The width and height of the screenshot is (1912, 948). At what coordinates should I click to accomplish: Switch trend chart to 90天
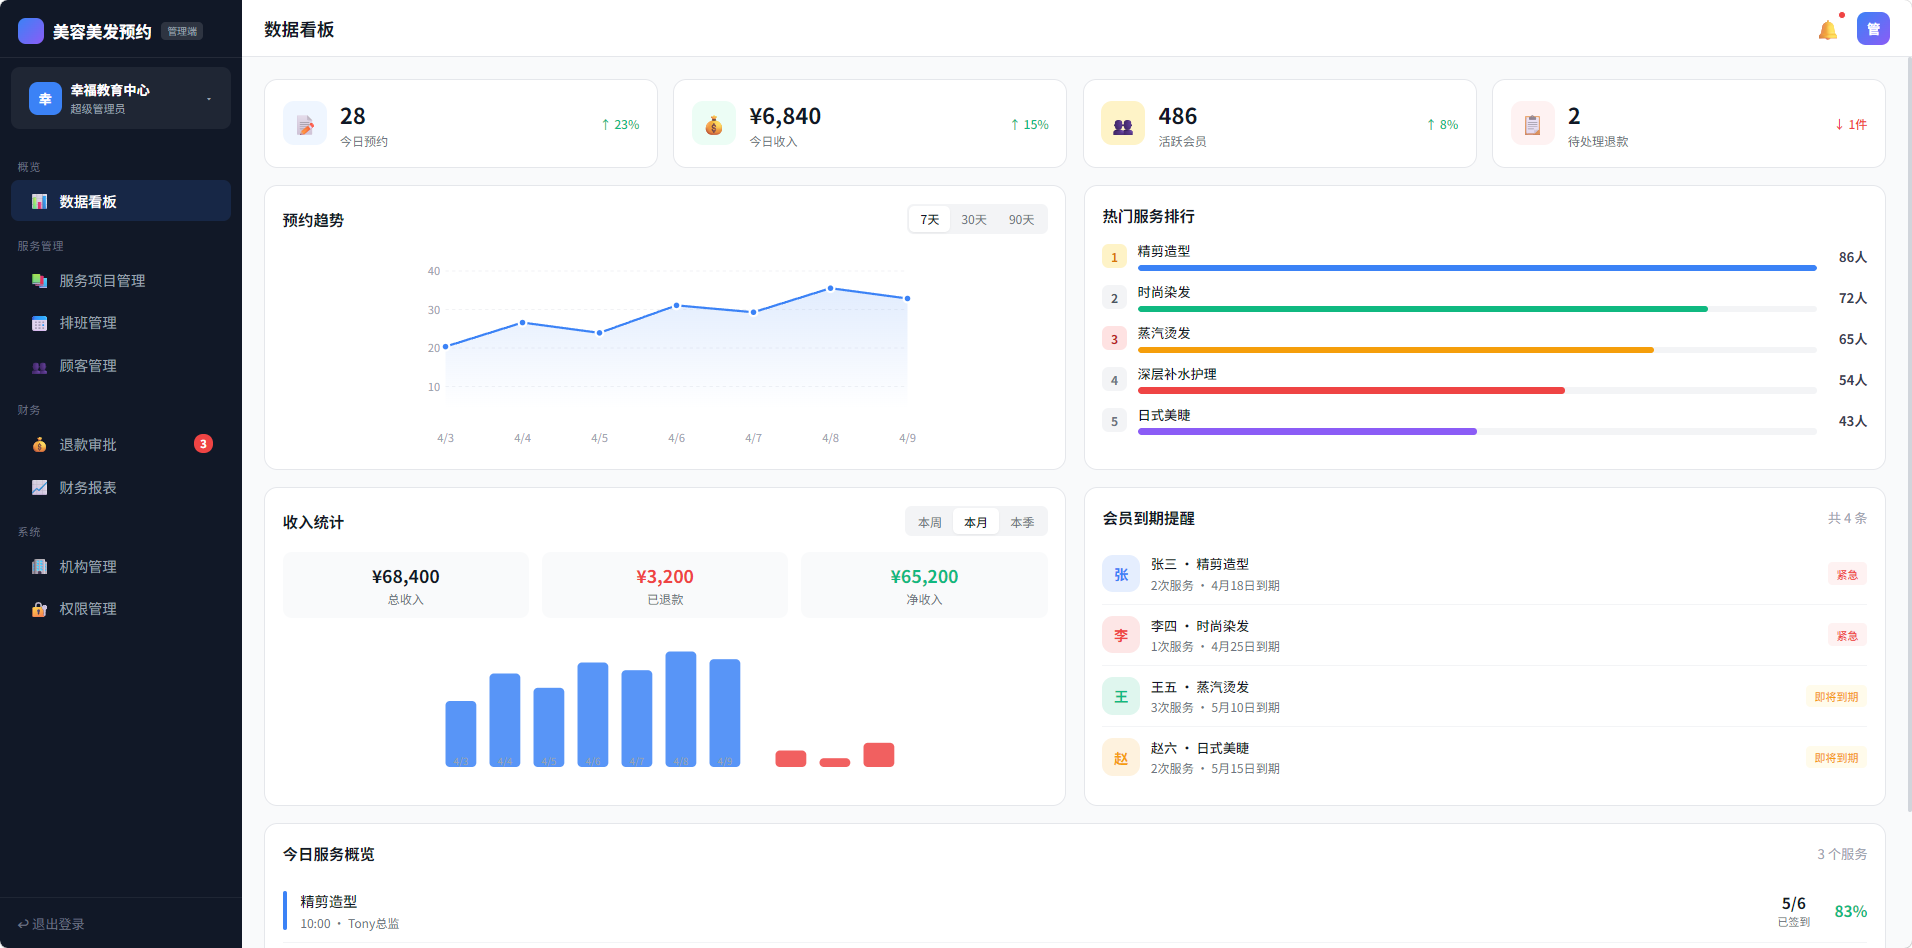coord(1021,220)
